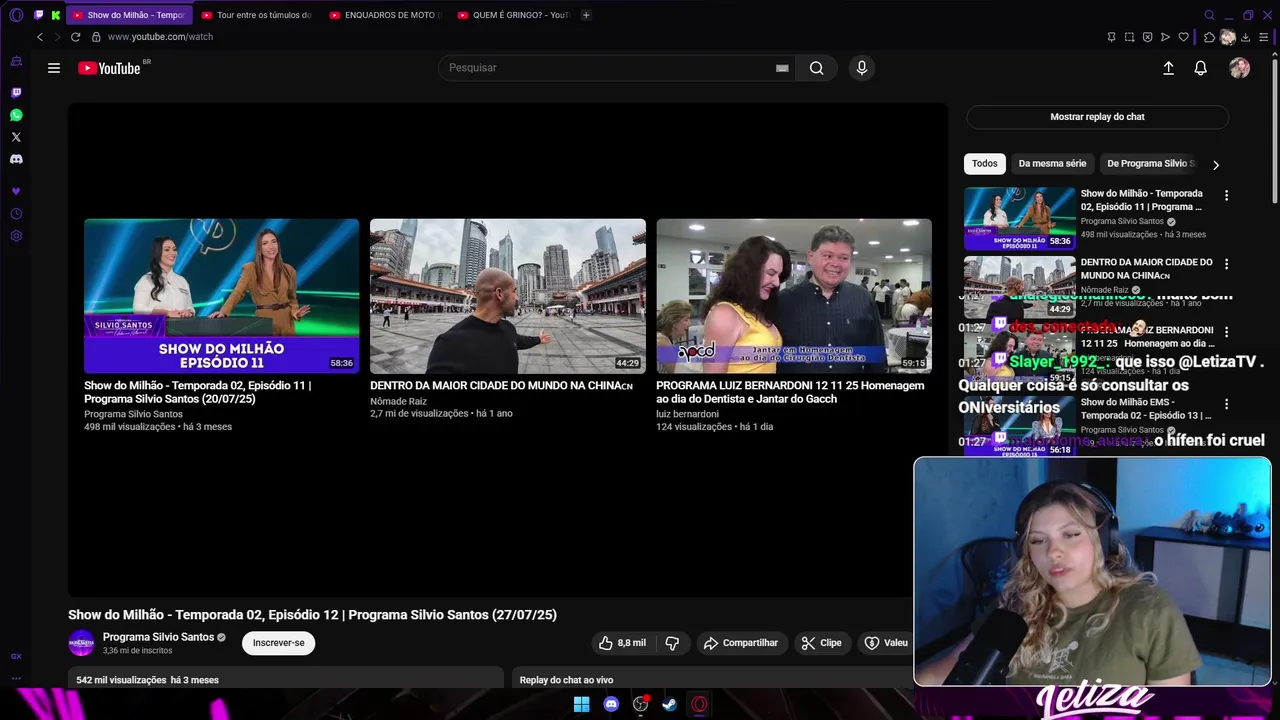Open Discord in the Opera sidebar
The image size is (1280, 720).
(16, 159)
